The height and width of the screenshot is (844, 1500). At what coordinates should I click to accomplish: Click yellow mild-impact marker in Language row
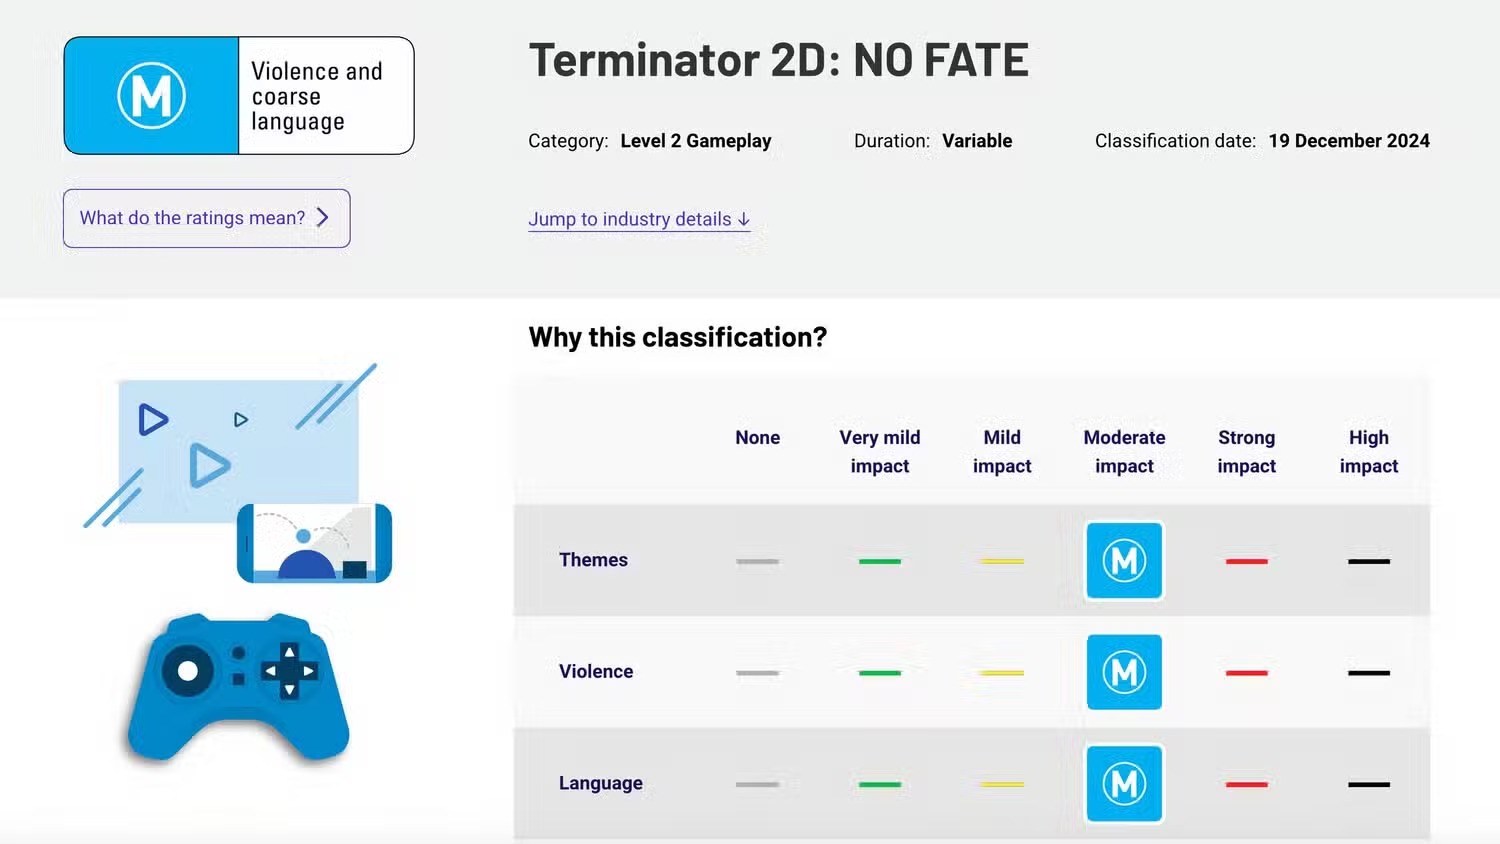[1002, 784]
